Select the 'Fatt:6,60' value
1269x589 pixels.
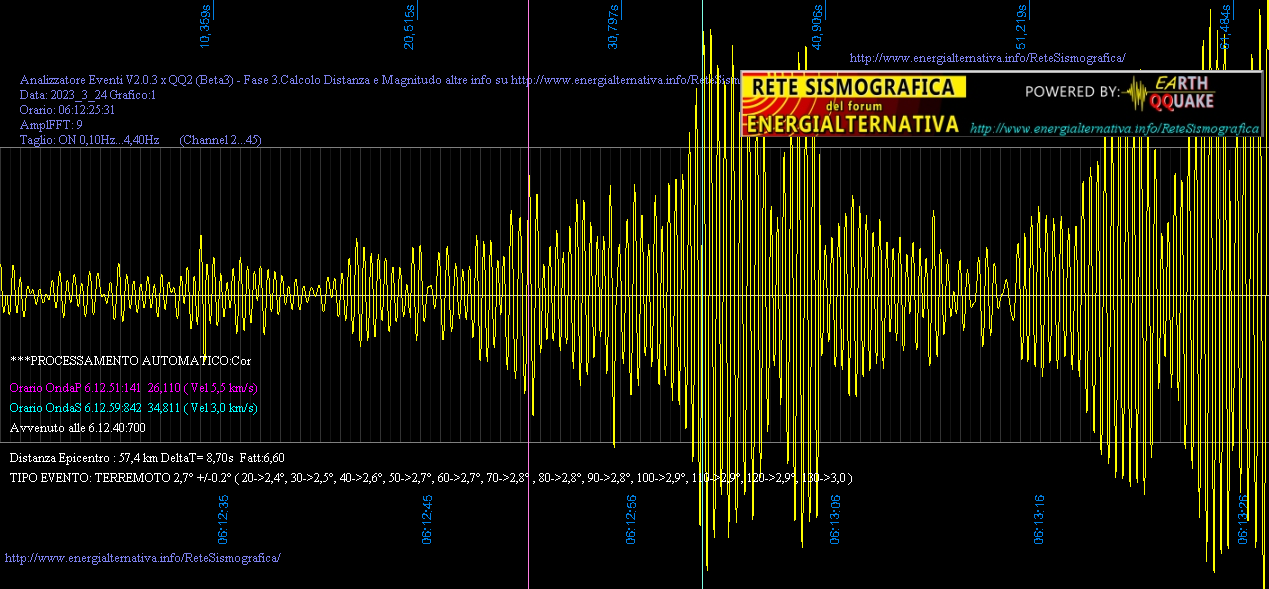click(x=262, y=458)
